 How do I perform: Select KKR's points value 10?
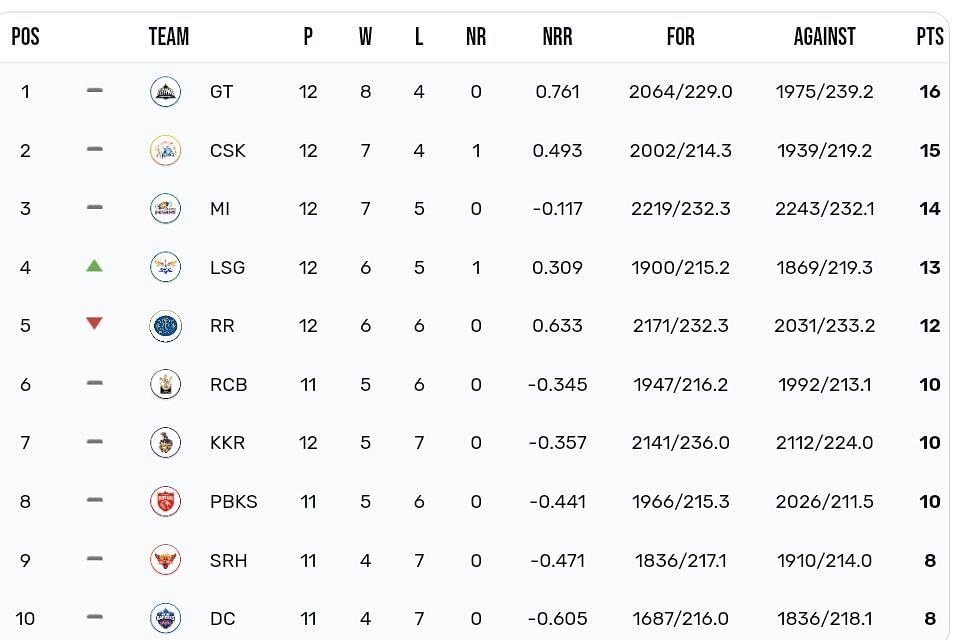coord(930,443)
